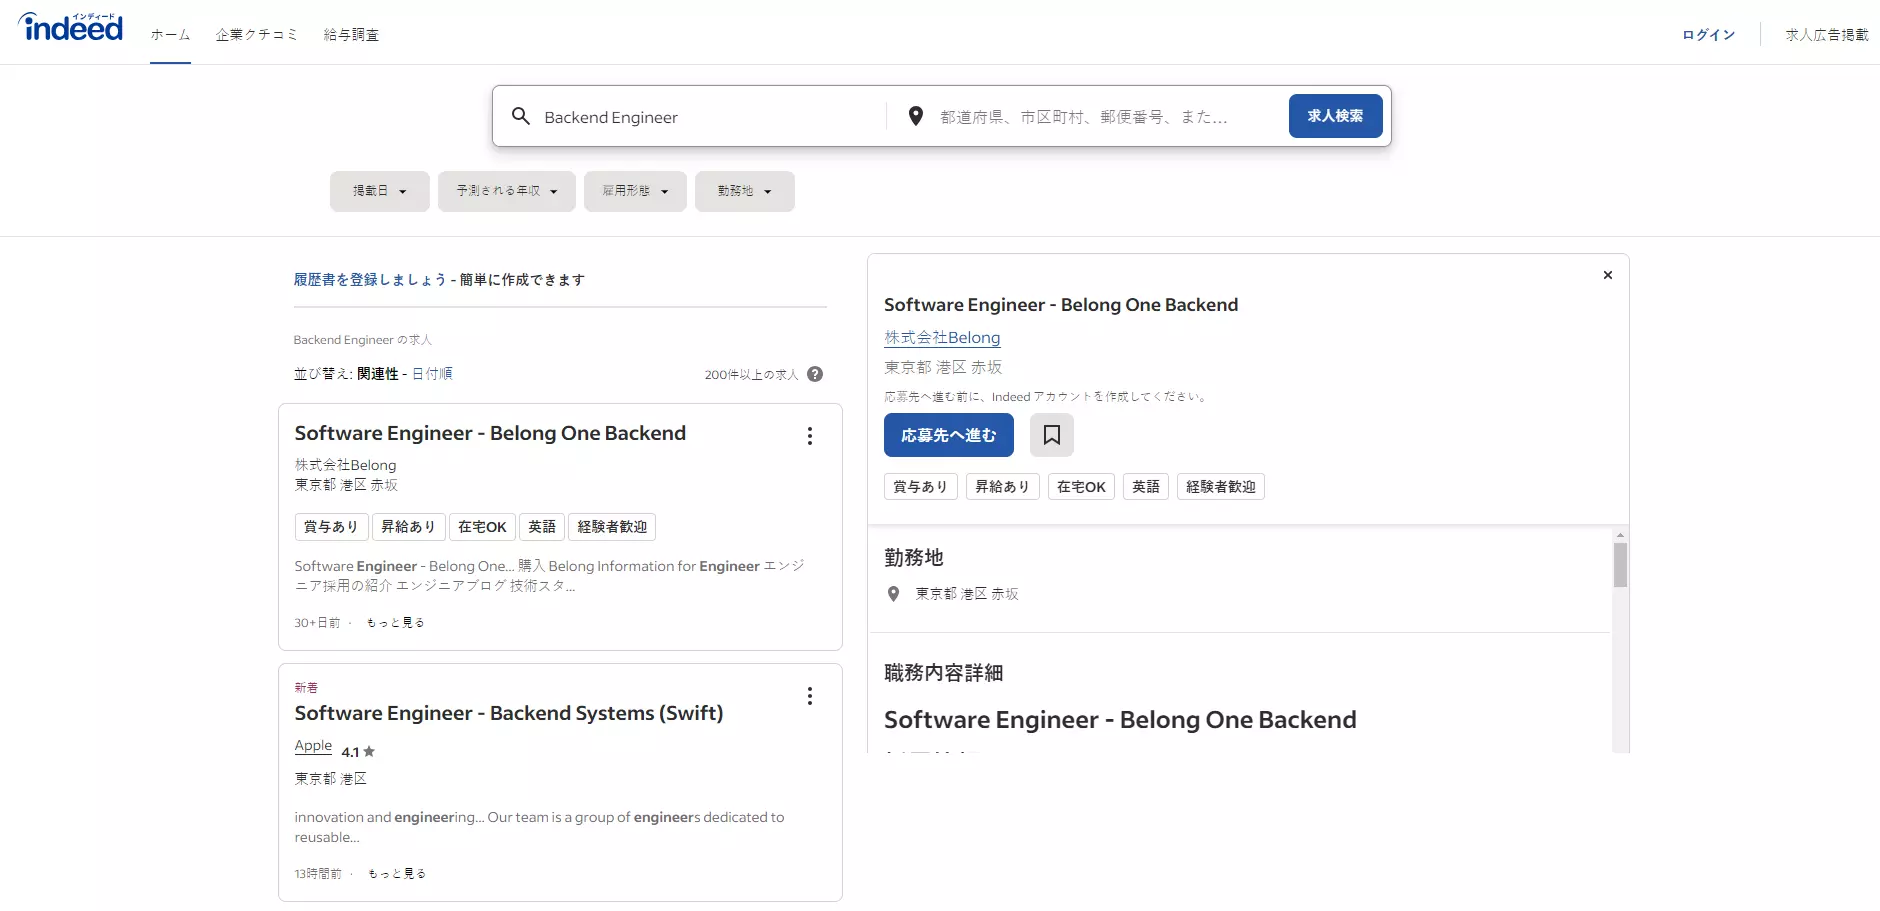Screen dimensions: 1880x911
Task: Click the 経験者歓迎 tag in the detail panel
Action: [x=1221, y=487]
